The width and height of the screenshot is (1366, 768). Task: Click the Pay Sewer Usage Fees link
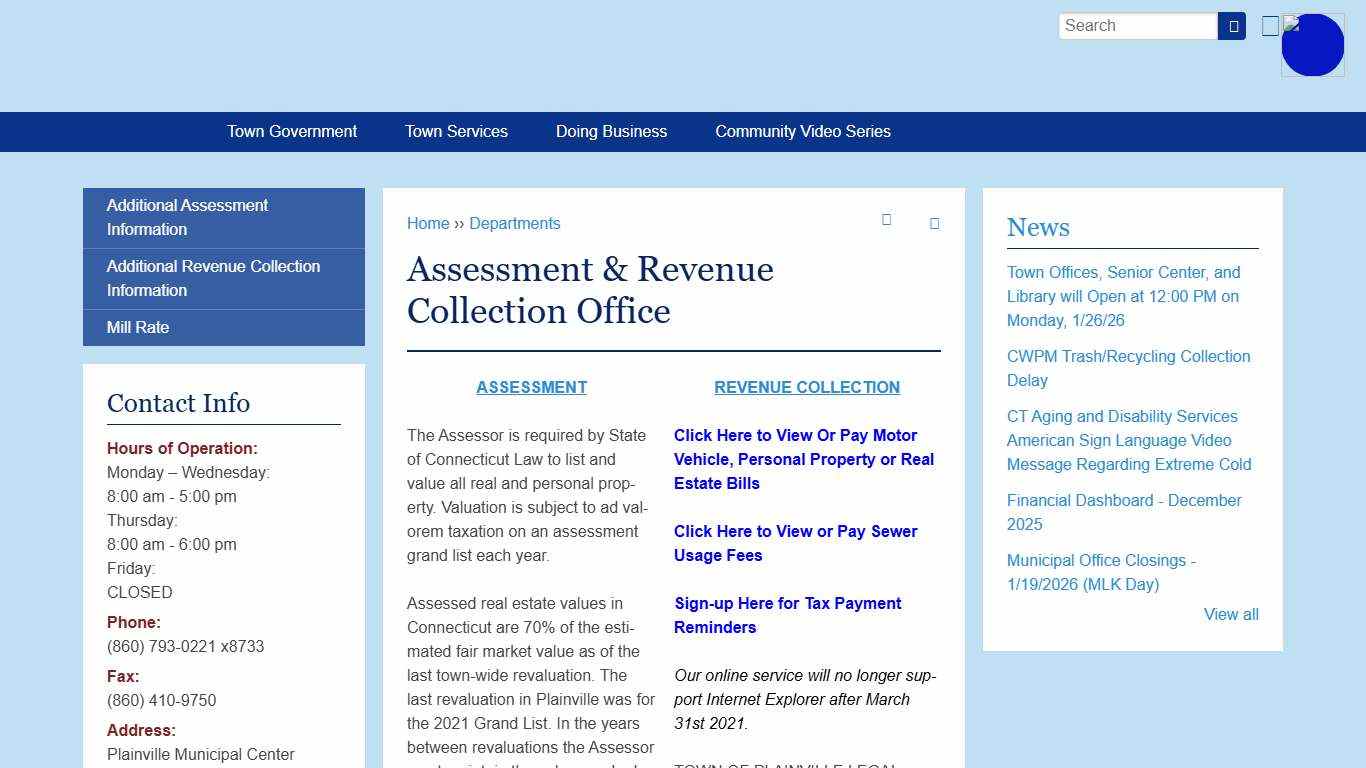(x=795, y=543)
